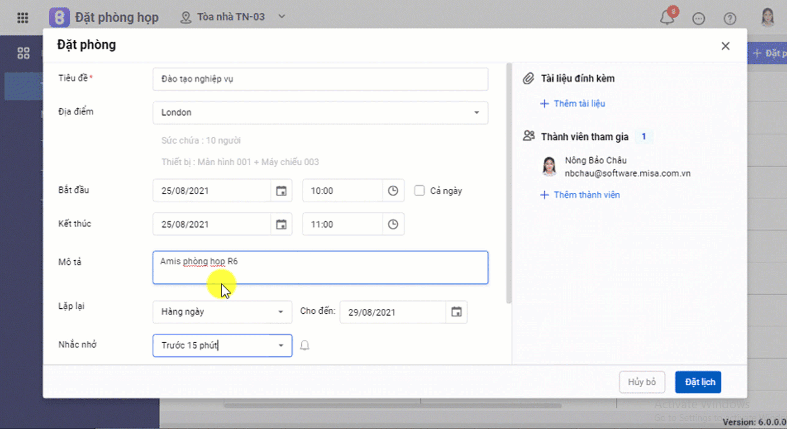Open the start date calendar picker
The height and width of the screenshot is (429, 787).
coord(281,191)
